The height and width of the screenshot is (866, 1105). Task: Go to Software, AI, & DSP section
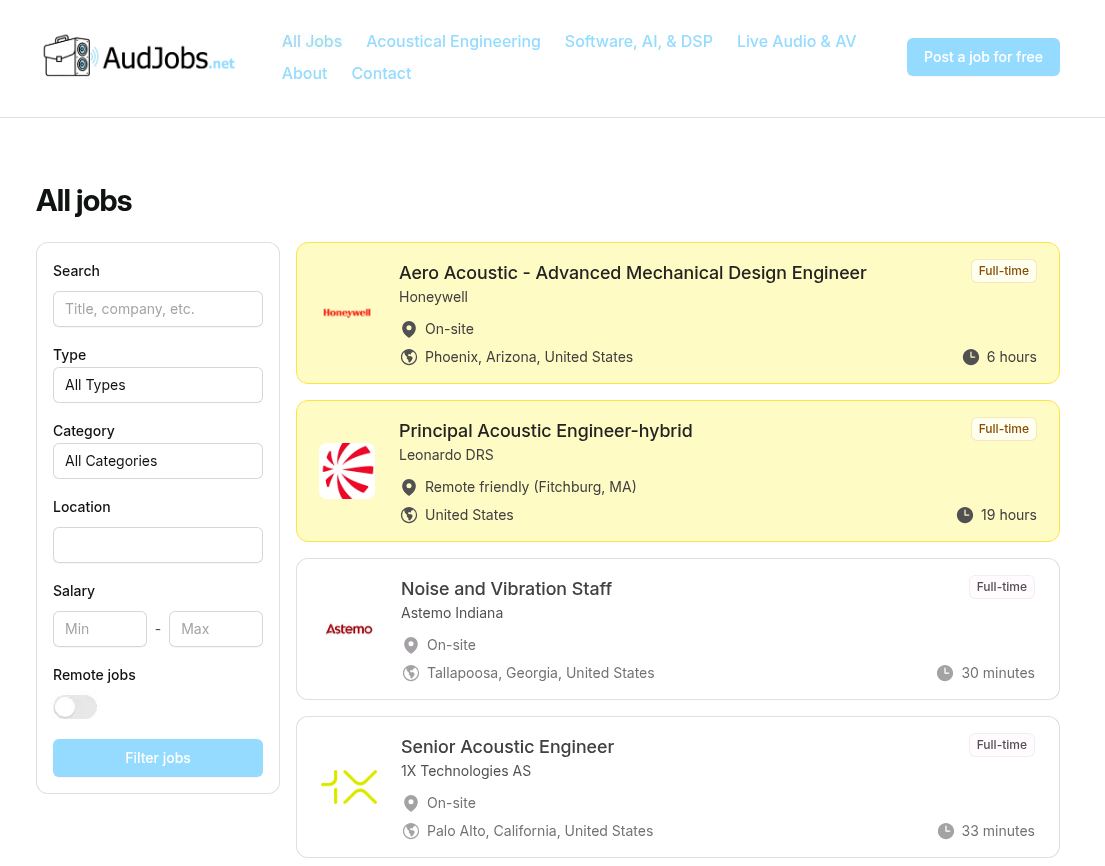tap(638, 41)
